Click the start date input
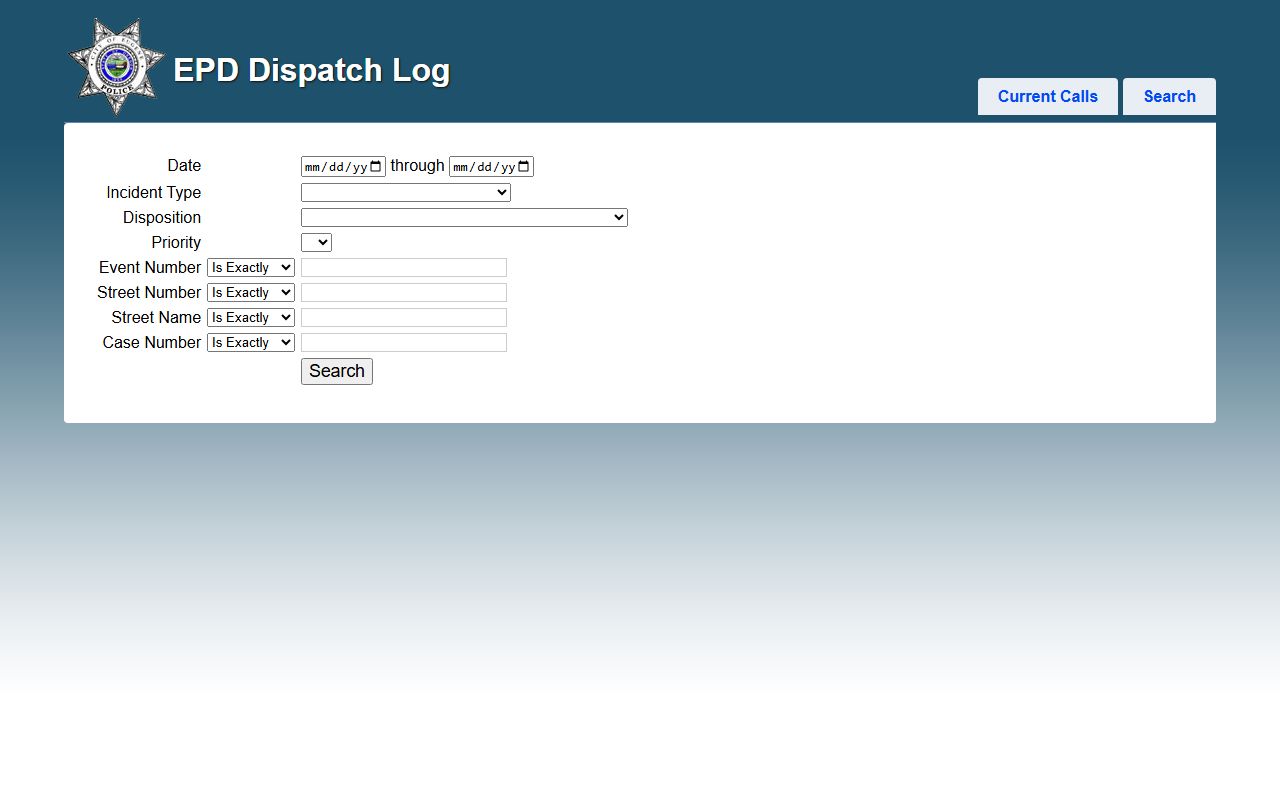 tap(343, 167)
